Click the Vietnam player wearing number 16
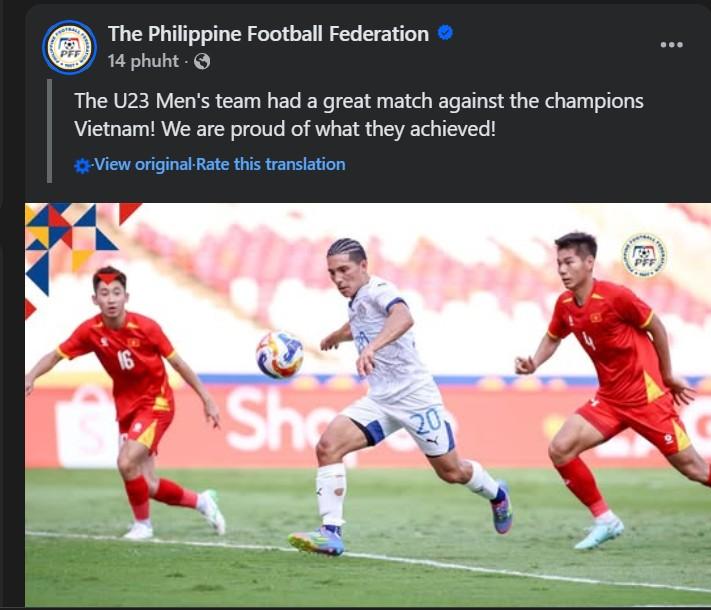 pos(127,401)
